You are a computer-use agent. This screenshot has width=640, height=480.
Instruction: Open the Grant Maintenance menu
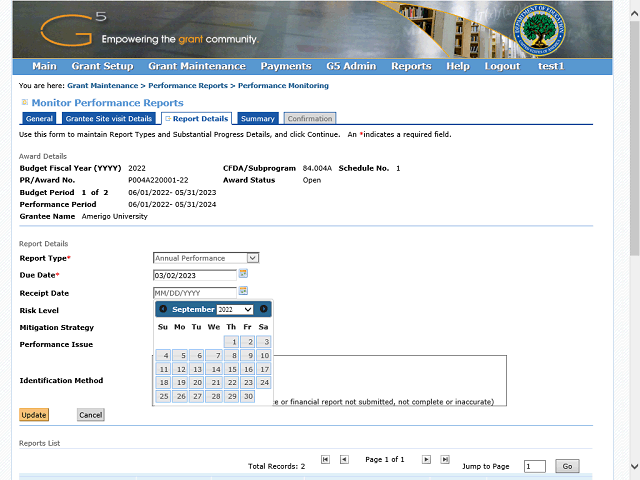click(197, 66)
